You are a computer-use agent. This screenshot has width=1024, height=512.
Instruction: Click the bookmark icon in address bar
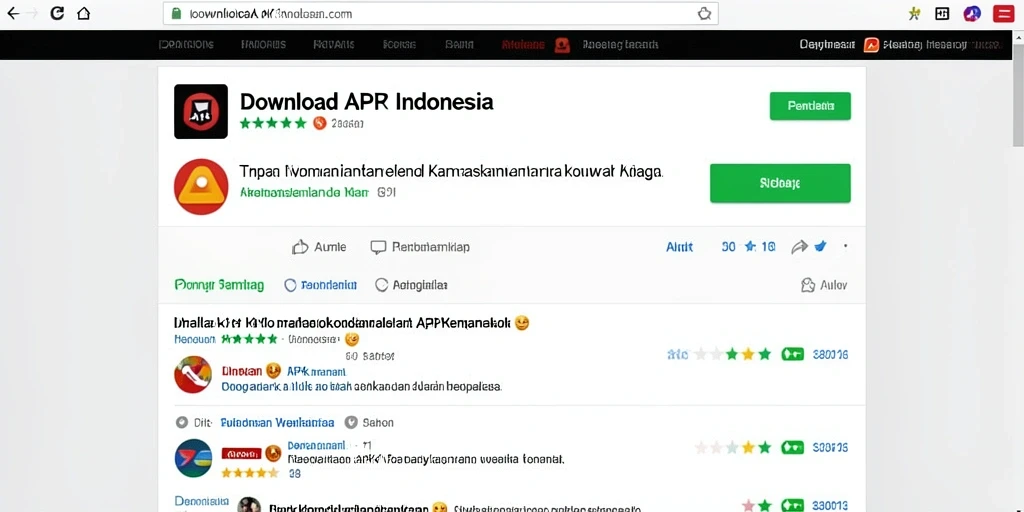pos(704,13)
